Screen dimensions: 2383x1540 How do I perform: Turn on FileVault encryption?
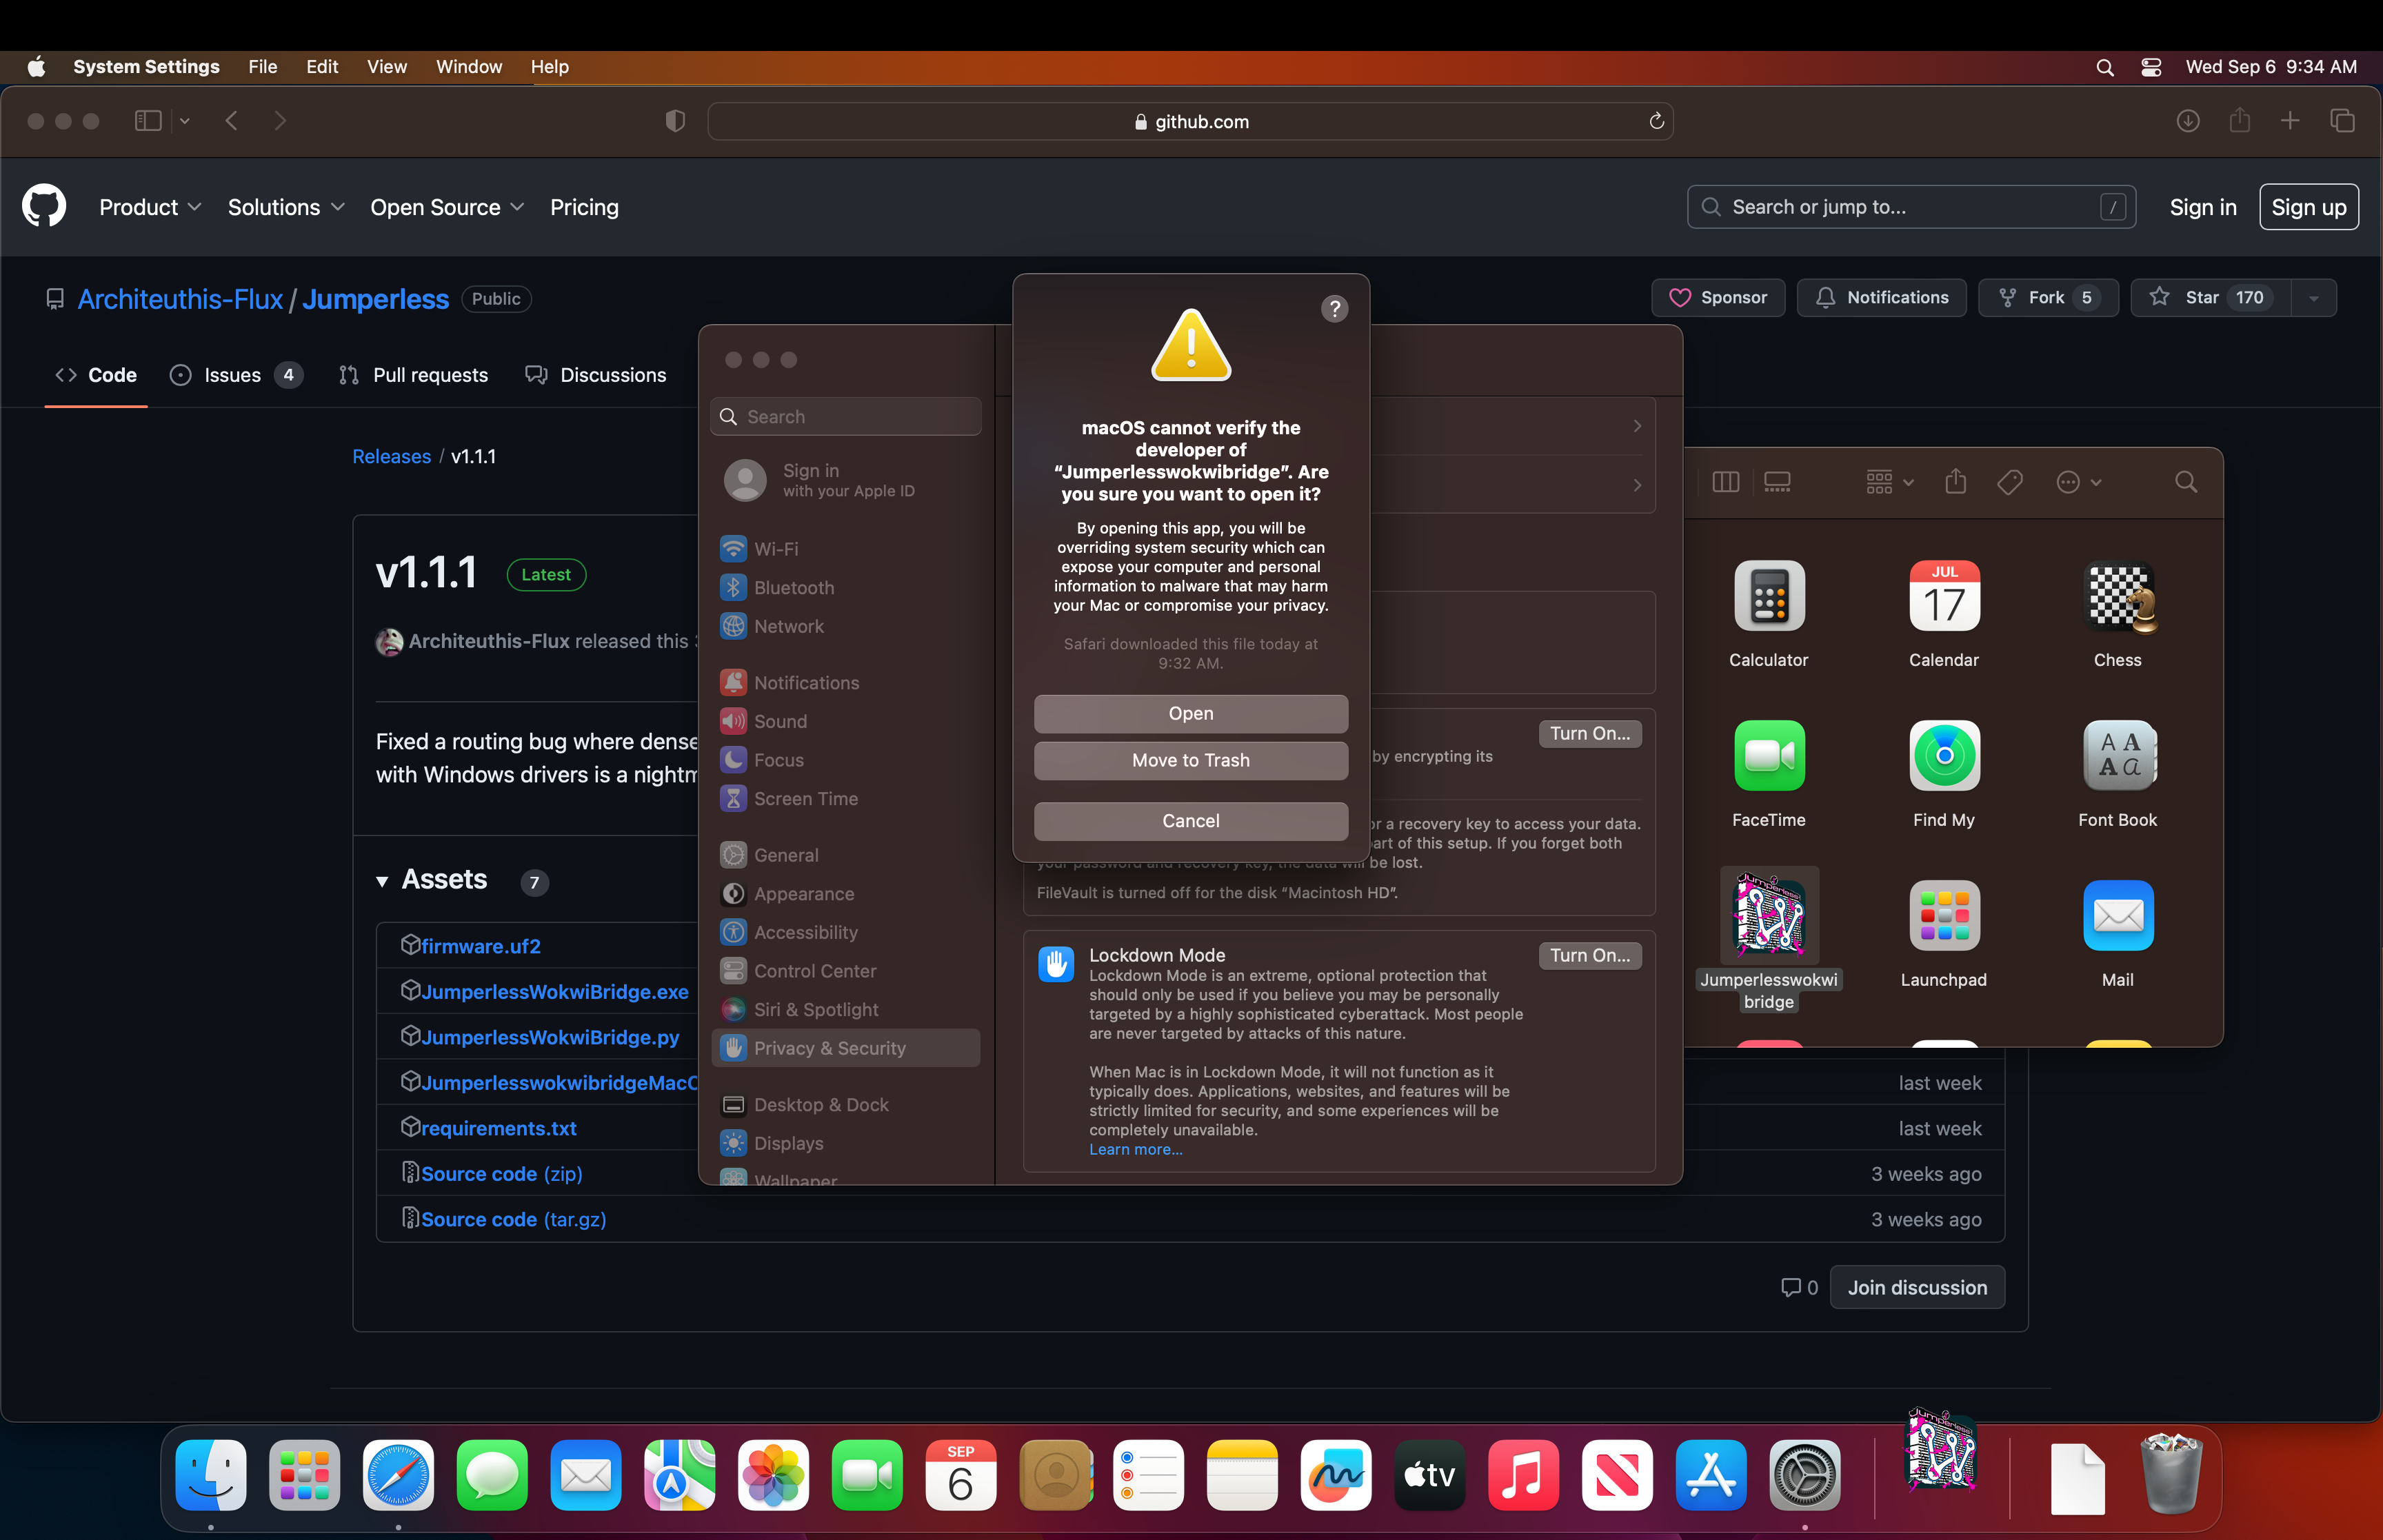1589,734
